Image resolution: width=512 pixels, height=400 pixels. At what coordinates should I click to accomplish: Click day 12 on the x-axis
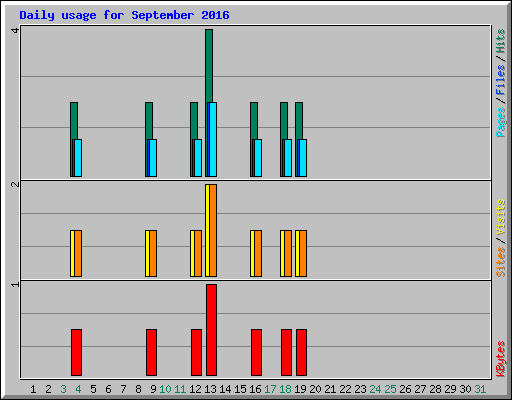[x=195, y=389]
